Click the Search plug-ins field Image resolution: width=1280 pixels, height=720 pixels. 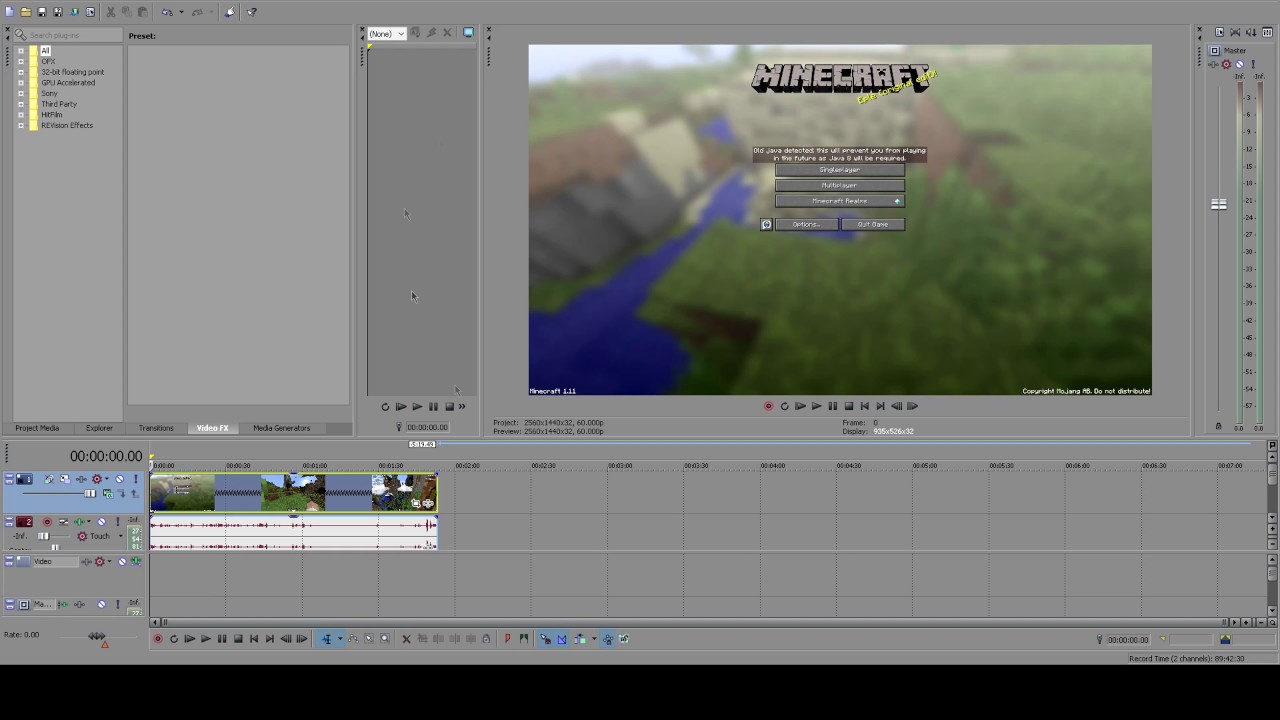(67, 35)
